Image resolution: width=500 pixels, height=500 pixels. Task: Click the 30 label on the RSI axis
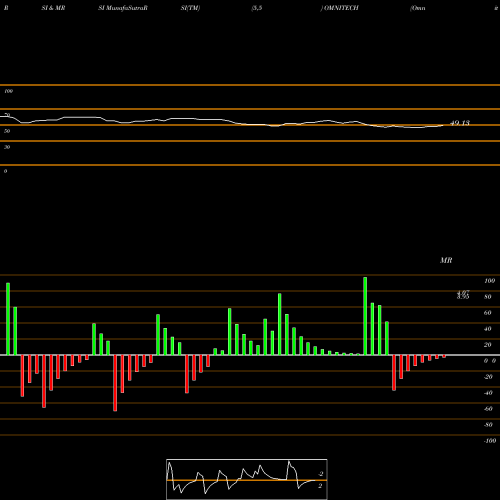coord(7,147)
